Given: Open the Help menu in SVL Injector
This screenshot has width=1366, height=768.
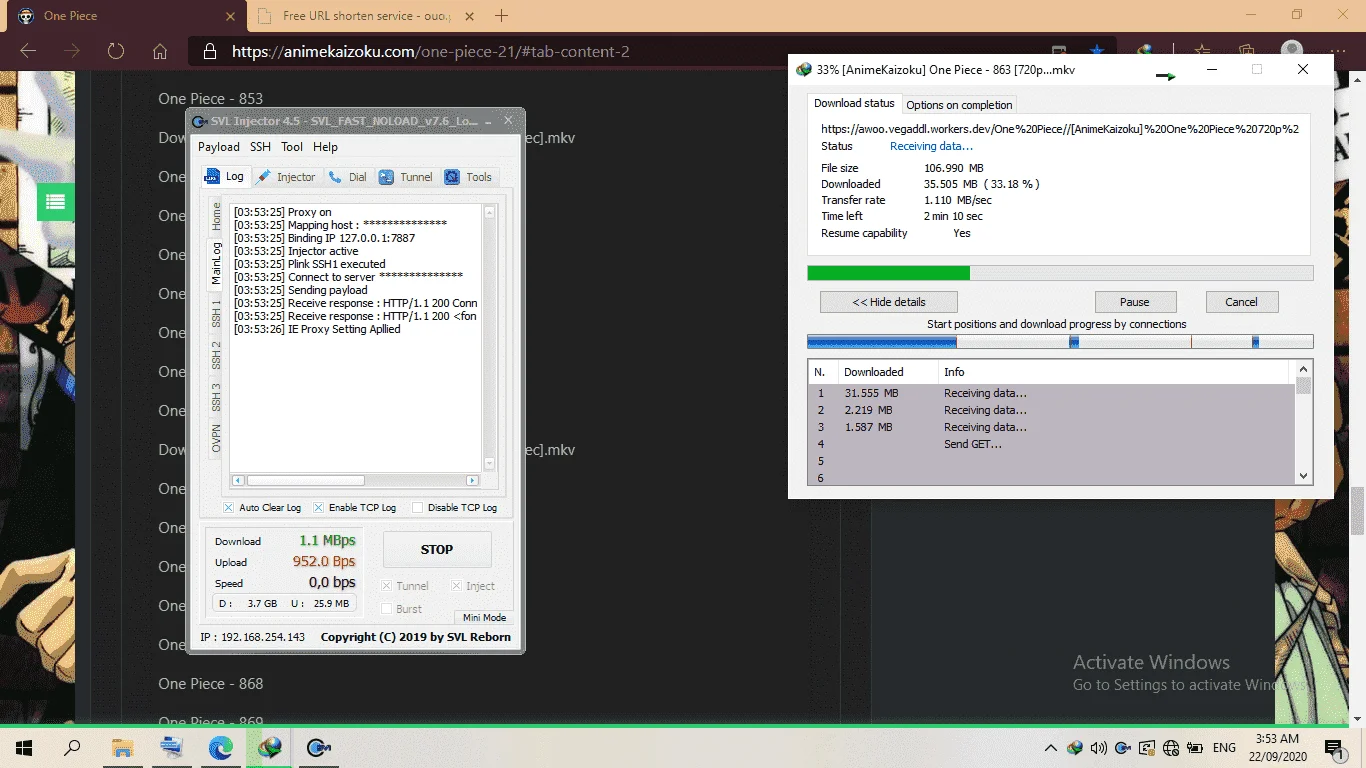Looking at the screenshot, I should (325, 146).
